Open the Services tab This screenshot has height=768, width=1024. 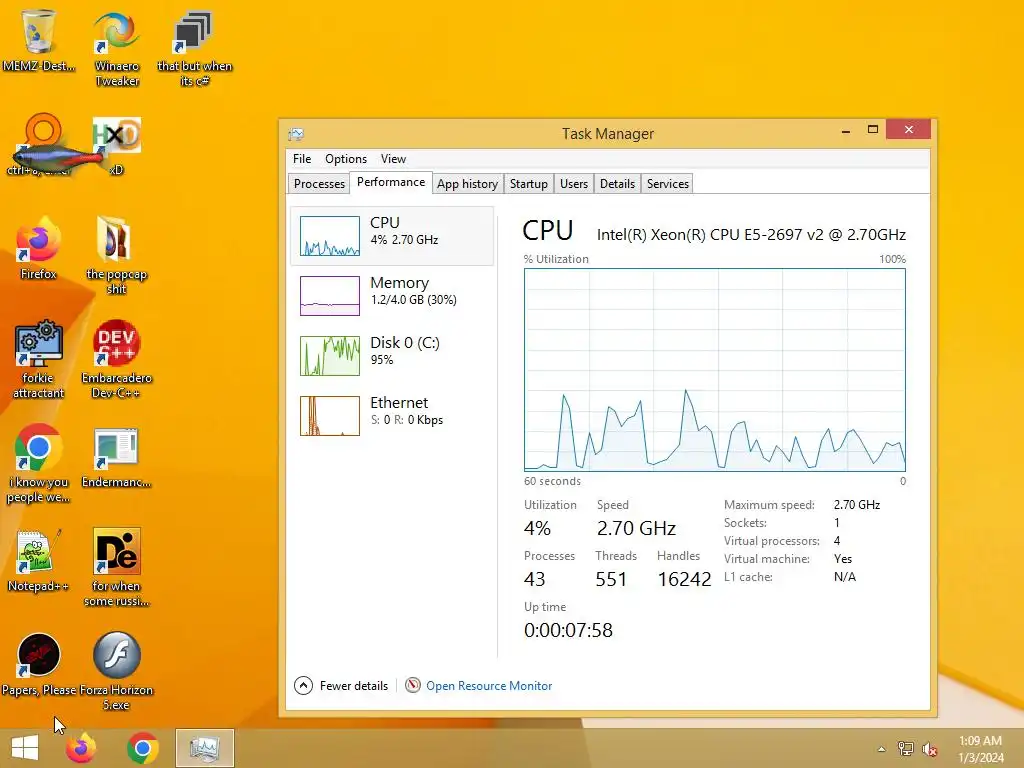click(667, 184)
